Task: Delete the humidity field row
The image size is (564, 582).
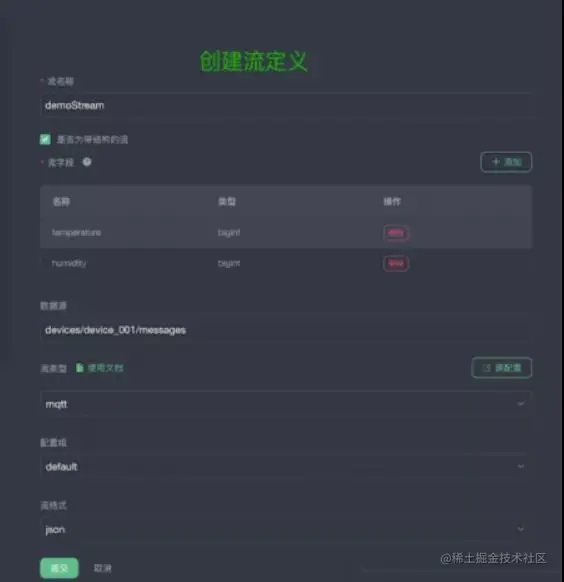Action: point(396,263)
